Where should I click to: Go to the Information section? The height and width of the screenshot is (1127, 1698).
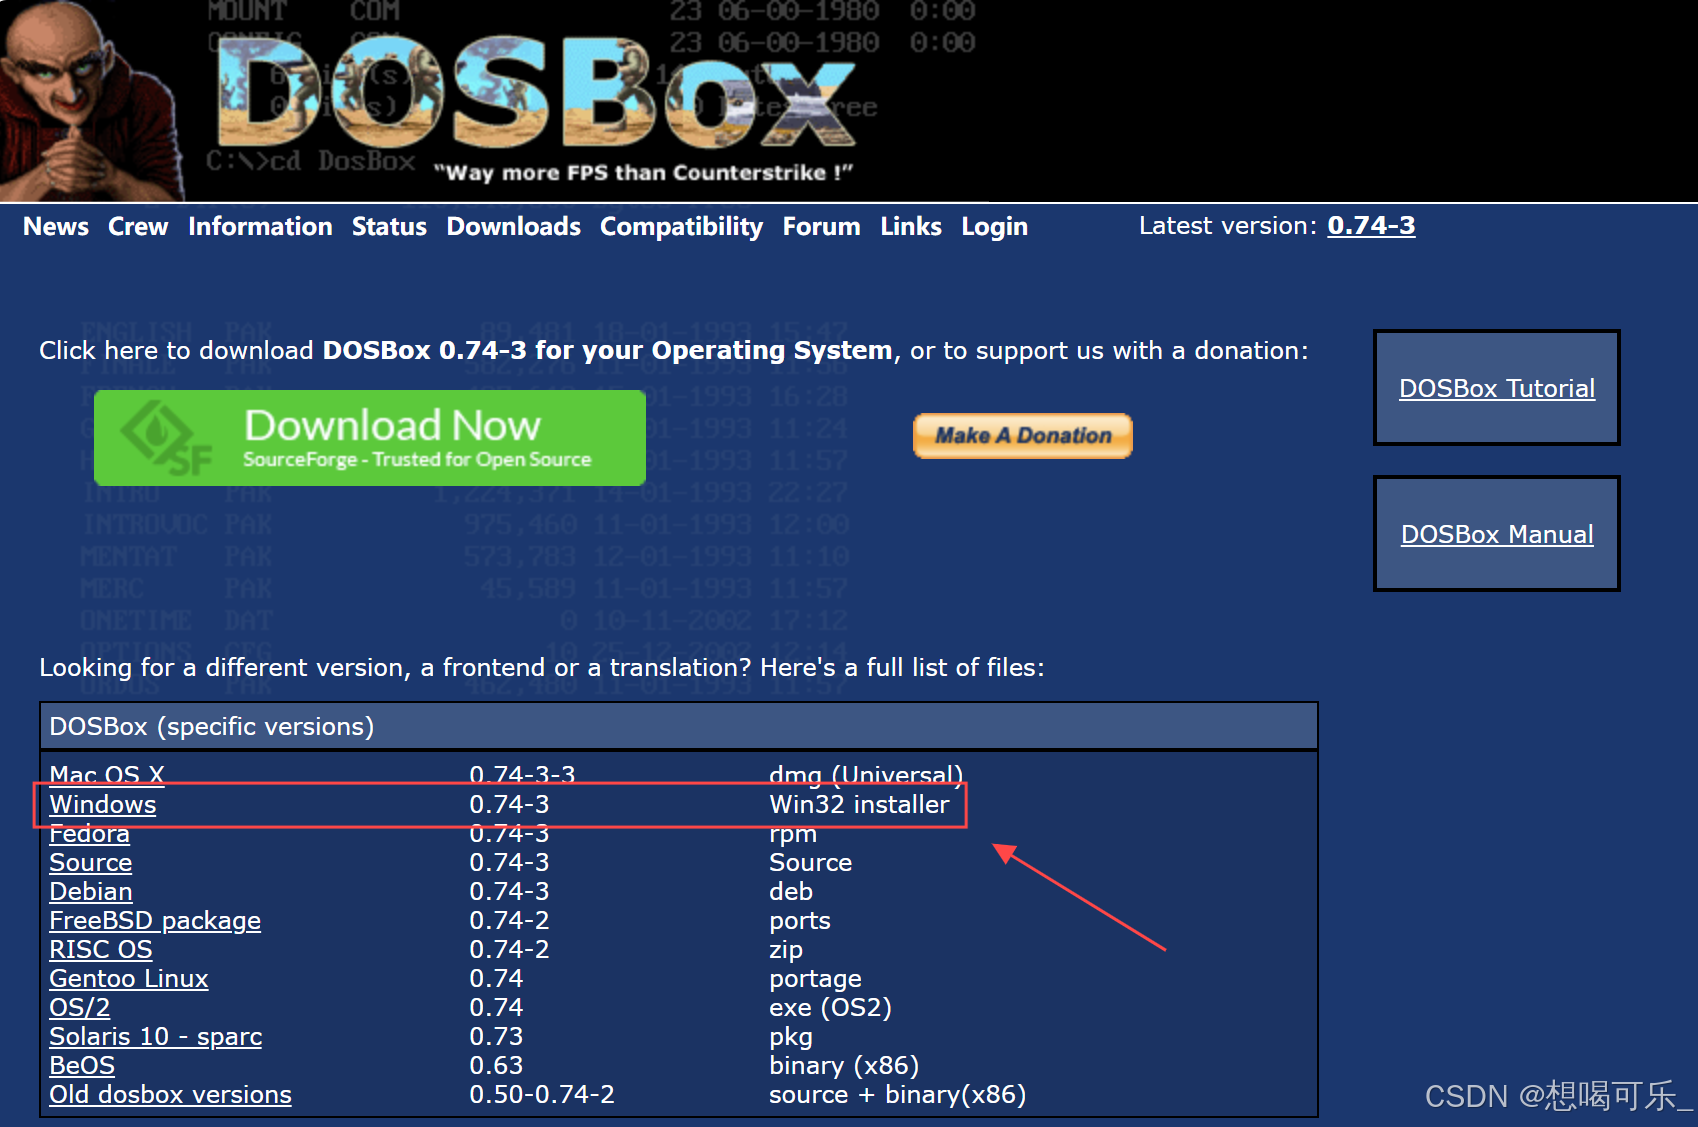pyautogui.click(x=260, y=227)
